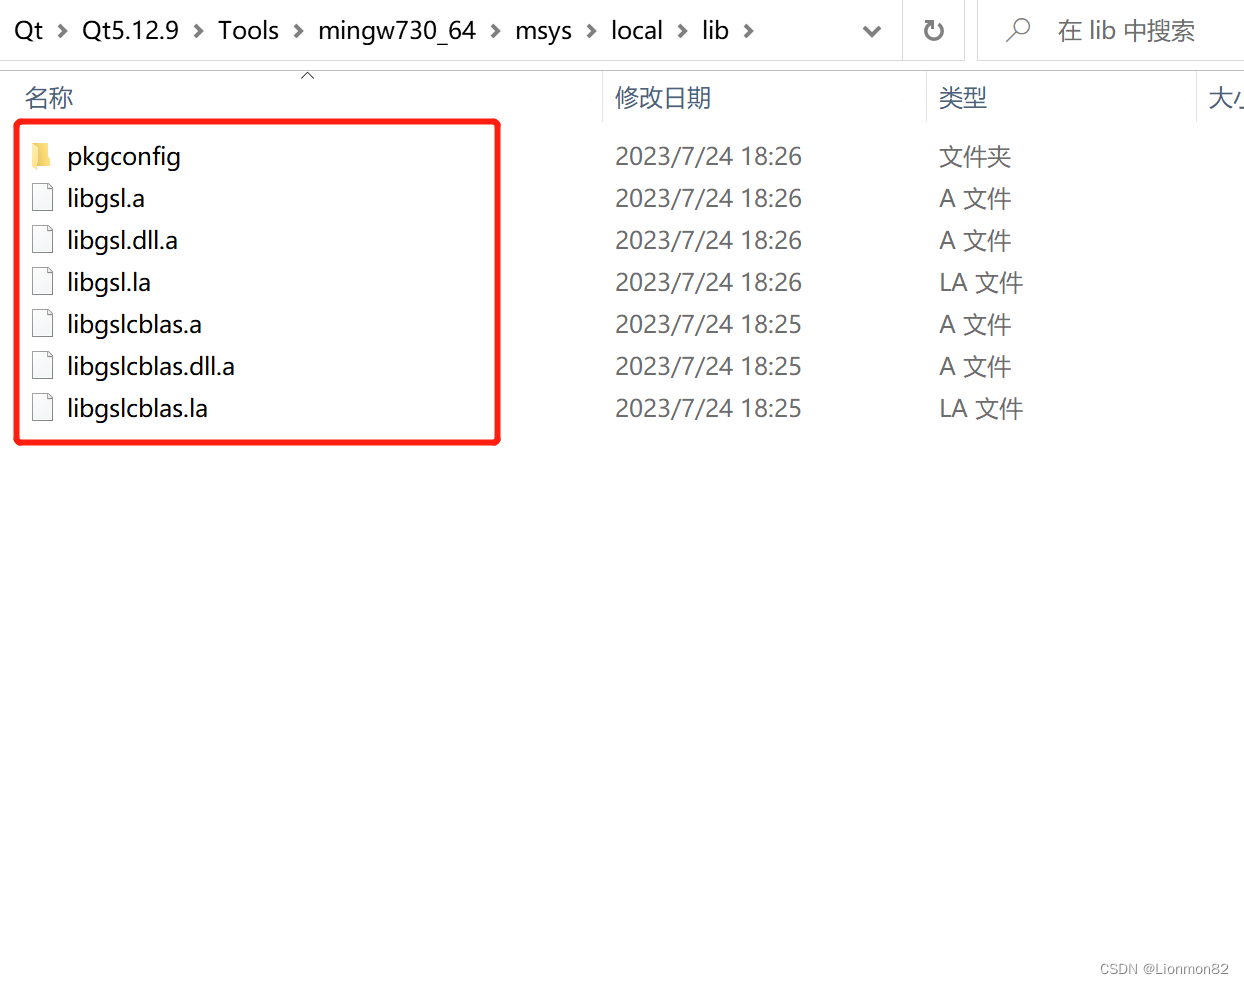Click the file icon beside libgsl.la

(x=42, y=281)
